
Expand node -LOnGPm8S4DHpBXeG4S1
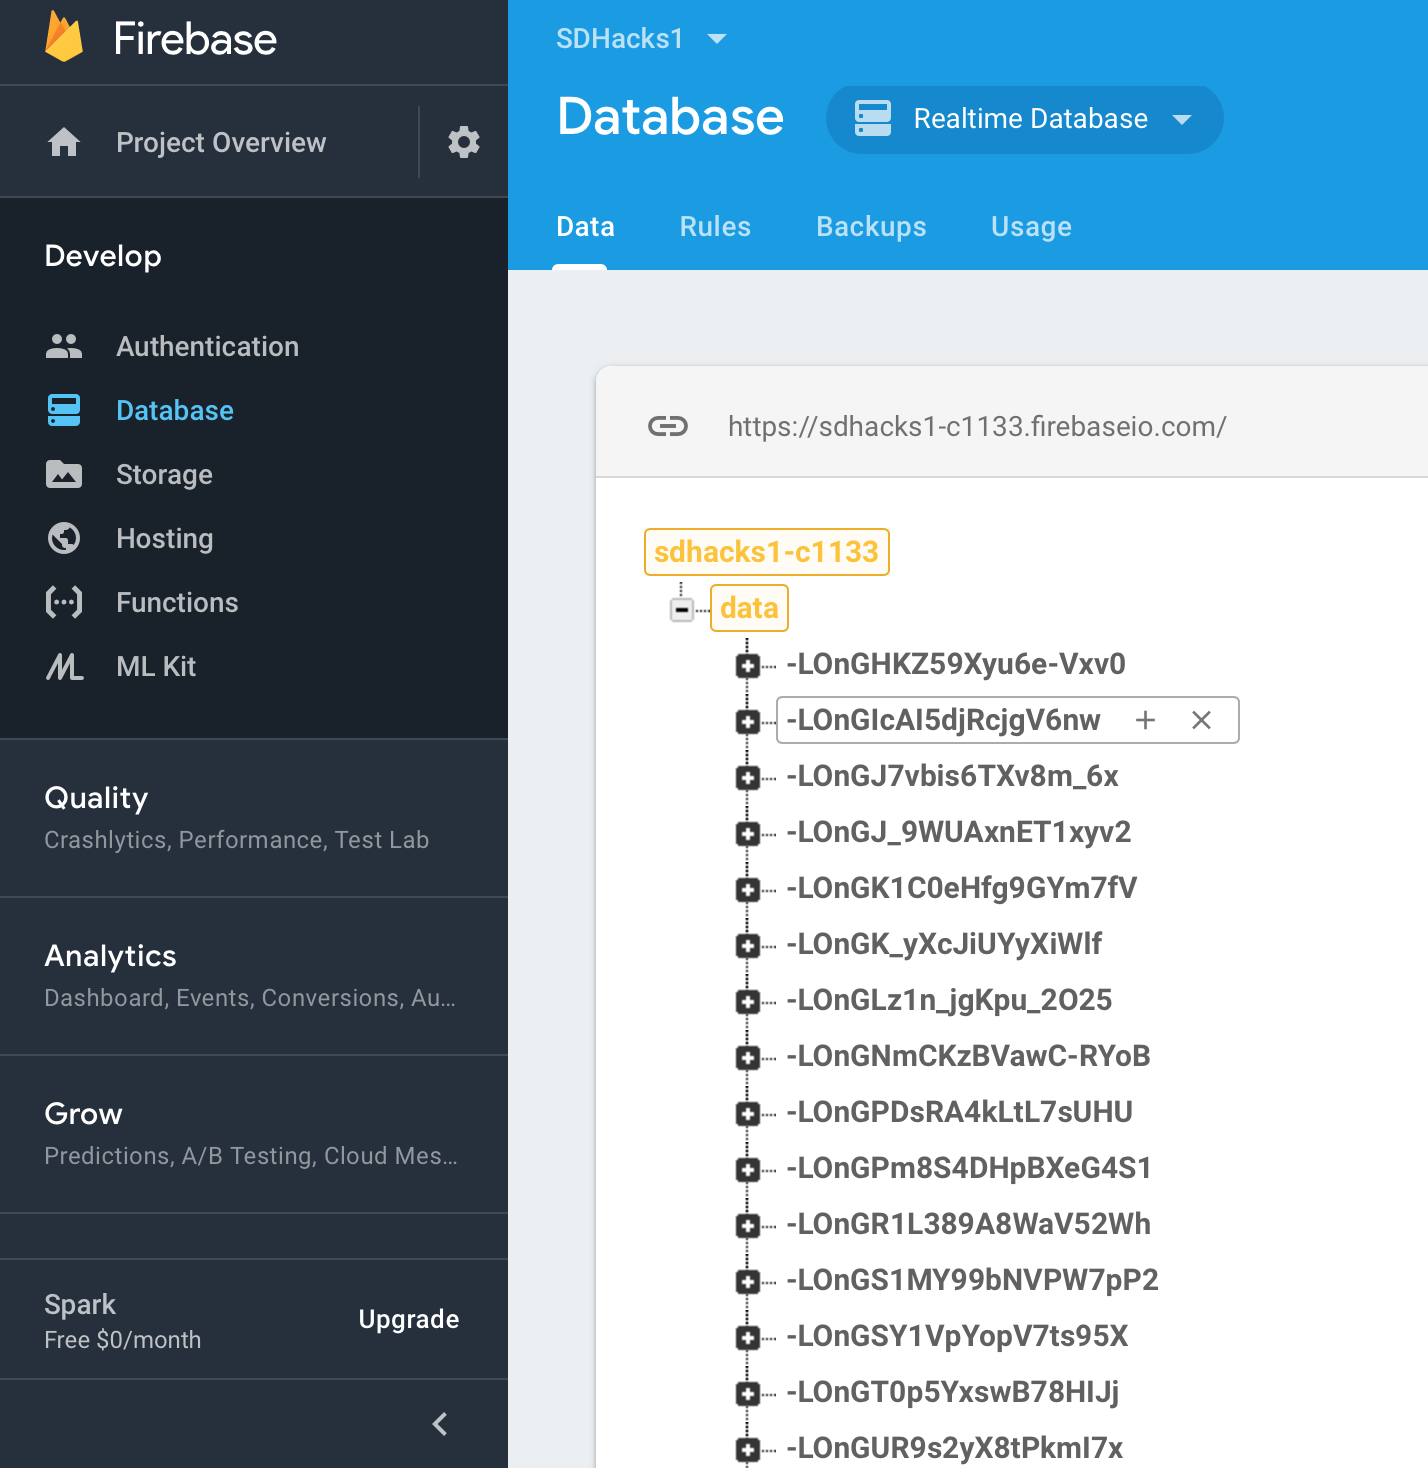[x=747, y=1170]
